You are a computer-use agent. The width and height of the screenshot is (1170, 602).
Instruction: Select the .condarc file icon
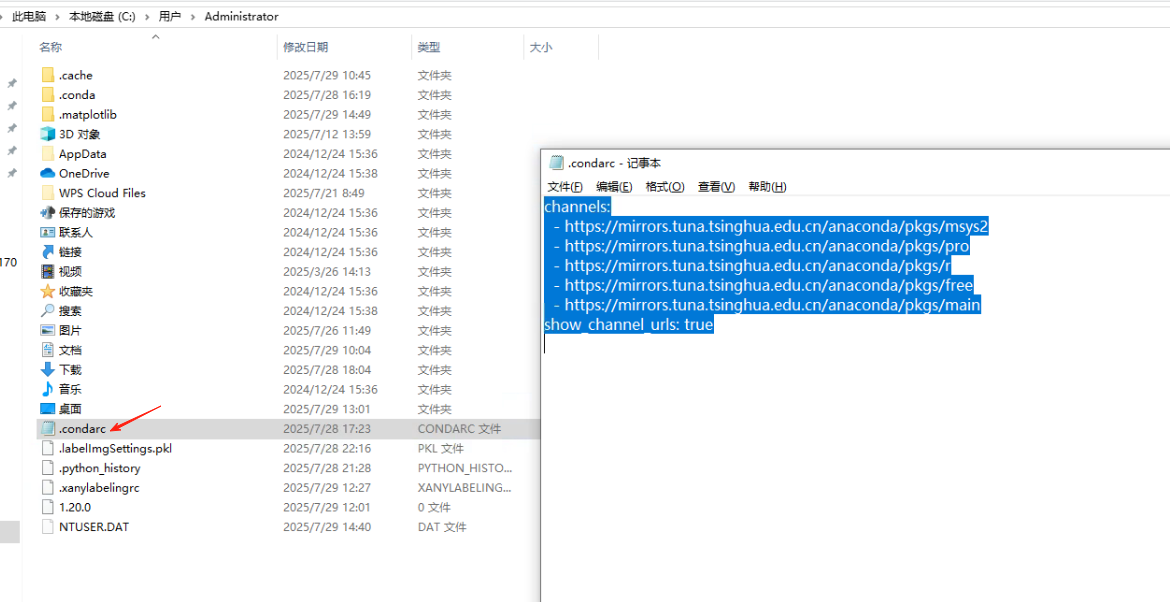coord(47,428)
